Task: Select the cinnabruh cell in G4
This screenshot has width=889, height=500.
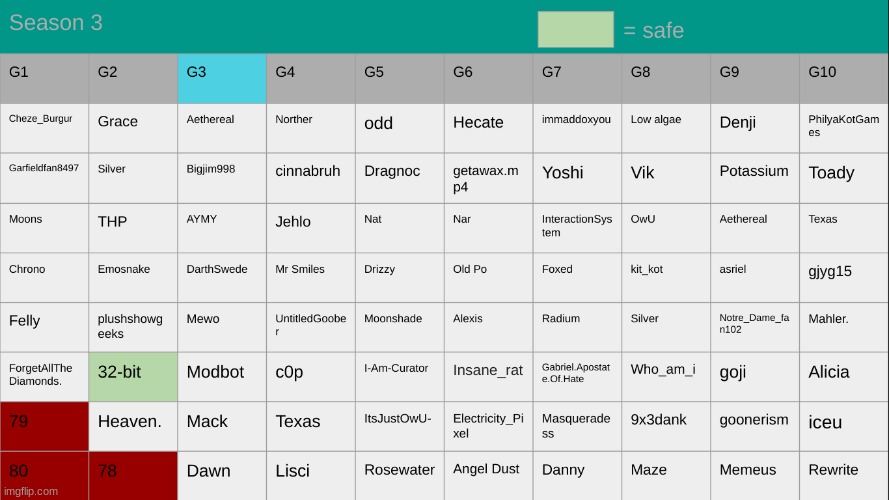Action: (311, 178)
